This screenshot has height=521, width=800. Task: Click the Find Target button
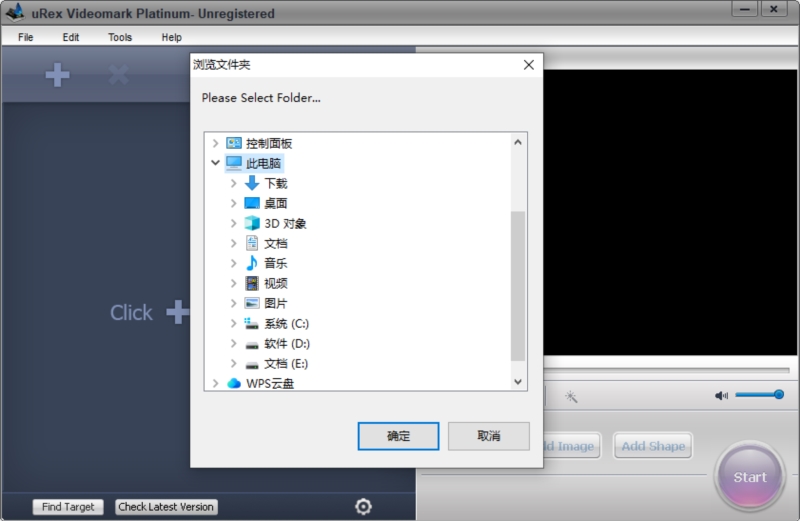tap(68, 507)
